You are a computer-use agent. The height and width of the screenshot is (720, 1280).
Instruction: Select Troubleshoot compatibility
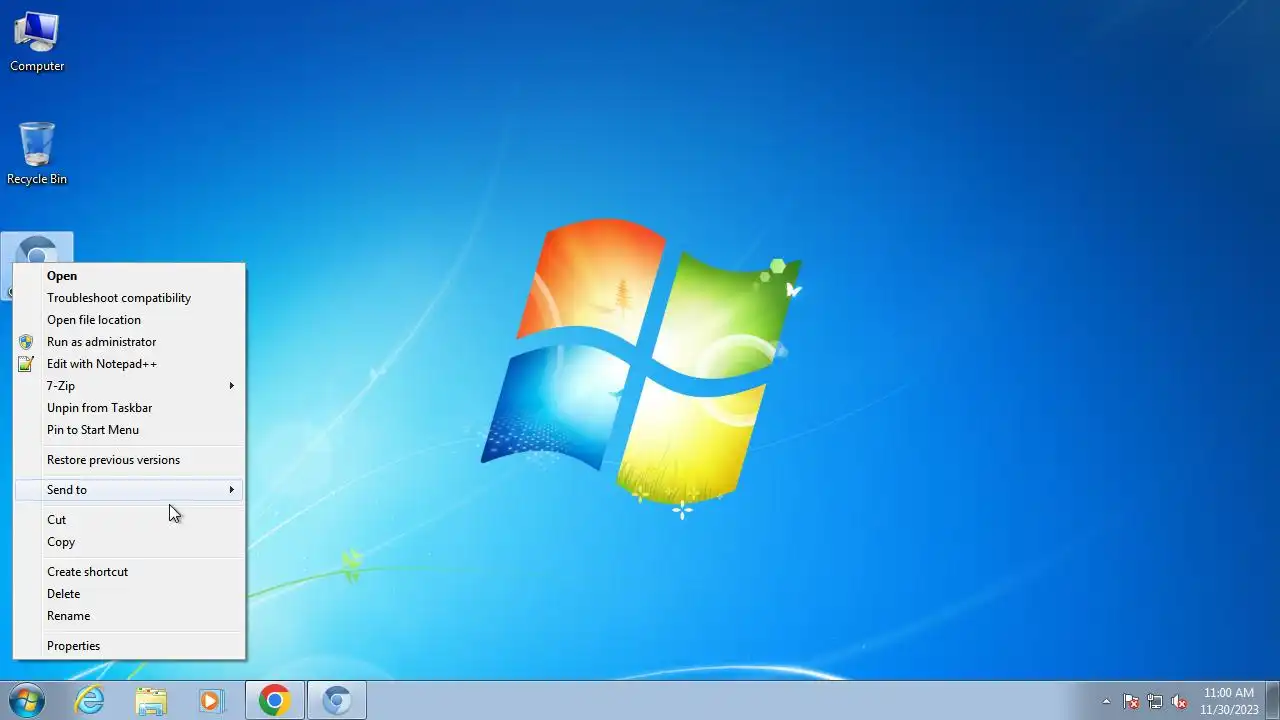tap(130, 298)
